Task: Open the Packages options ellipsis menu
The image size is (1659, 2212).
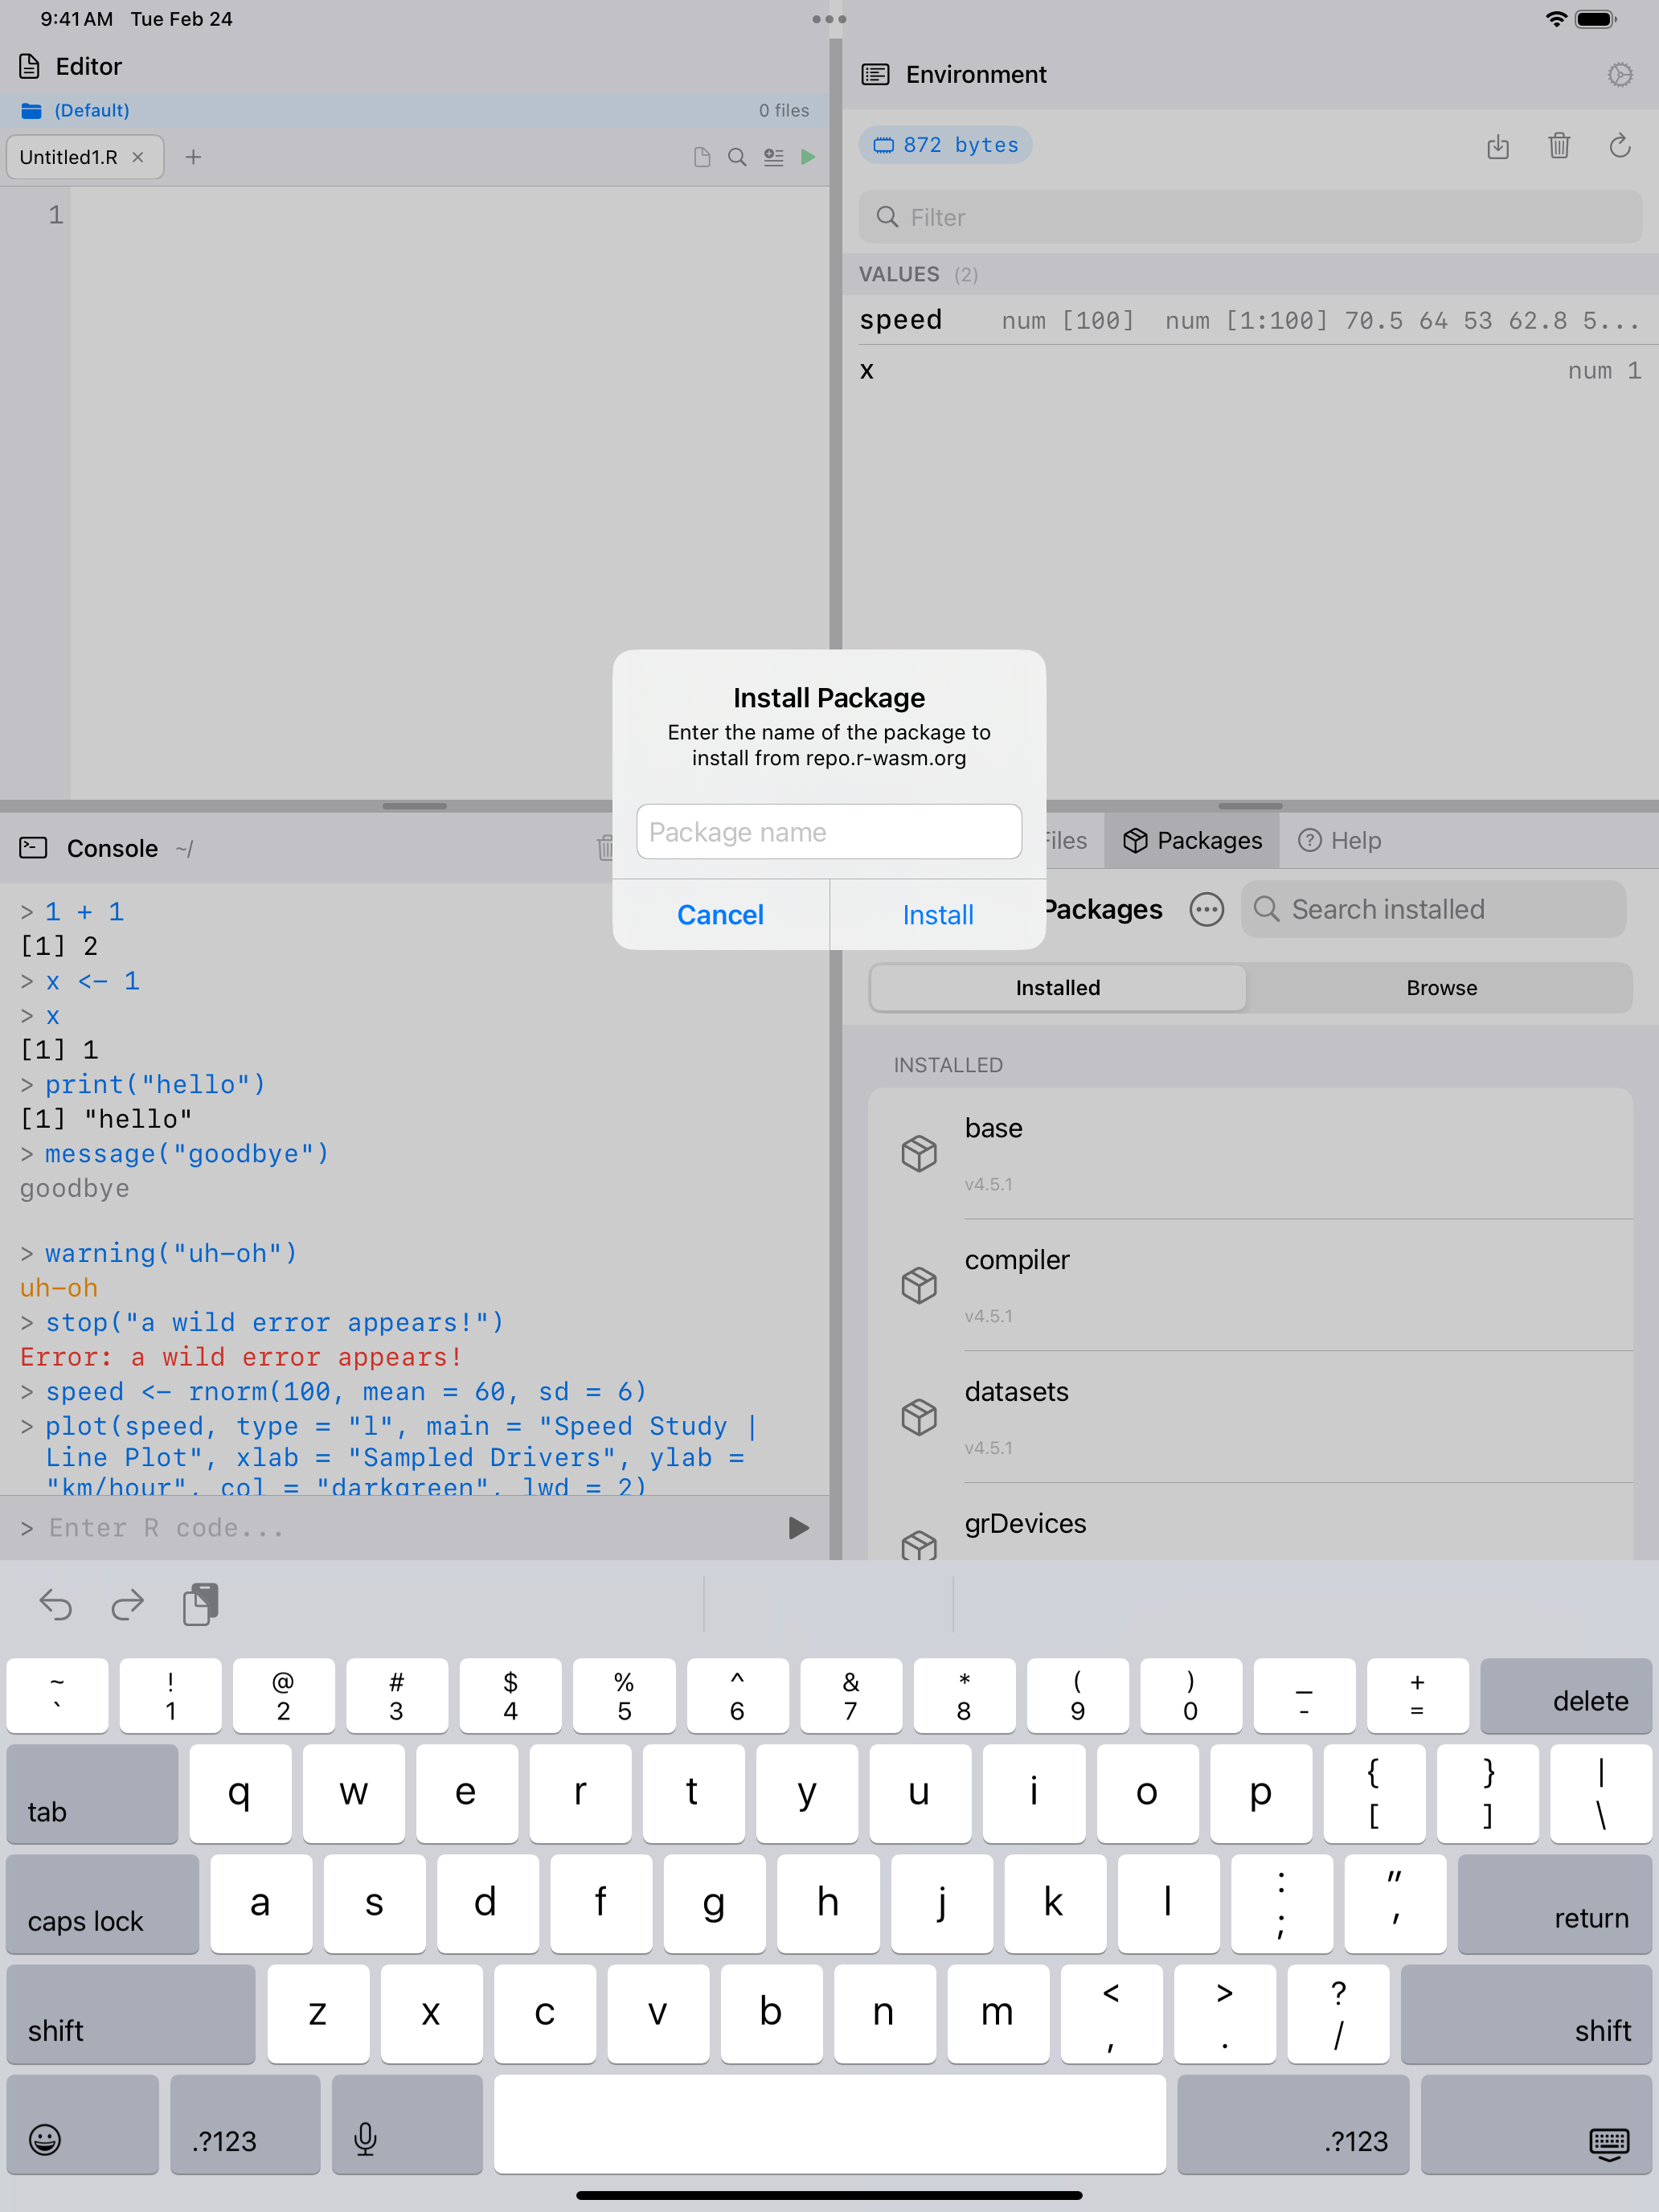Action: 1206,910
